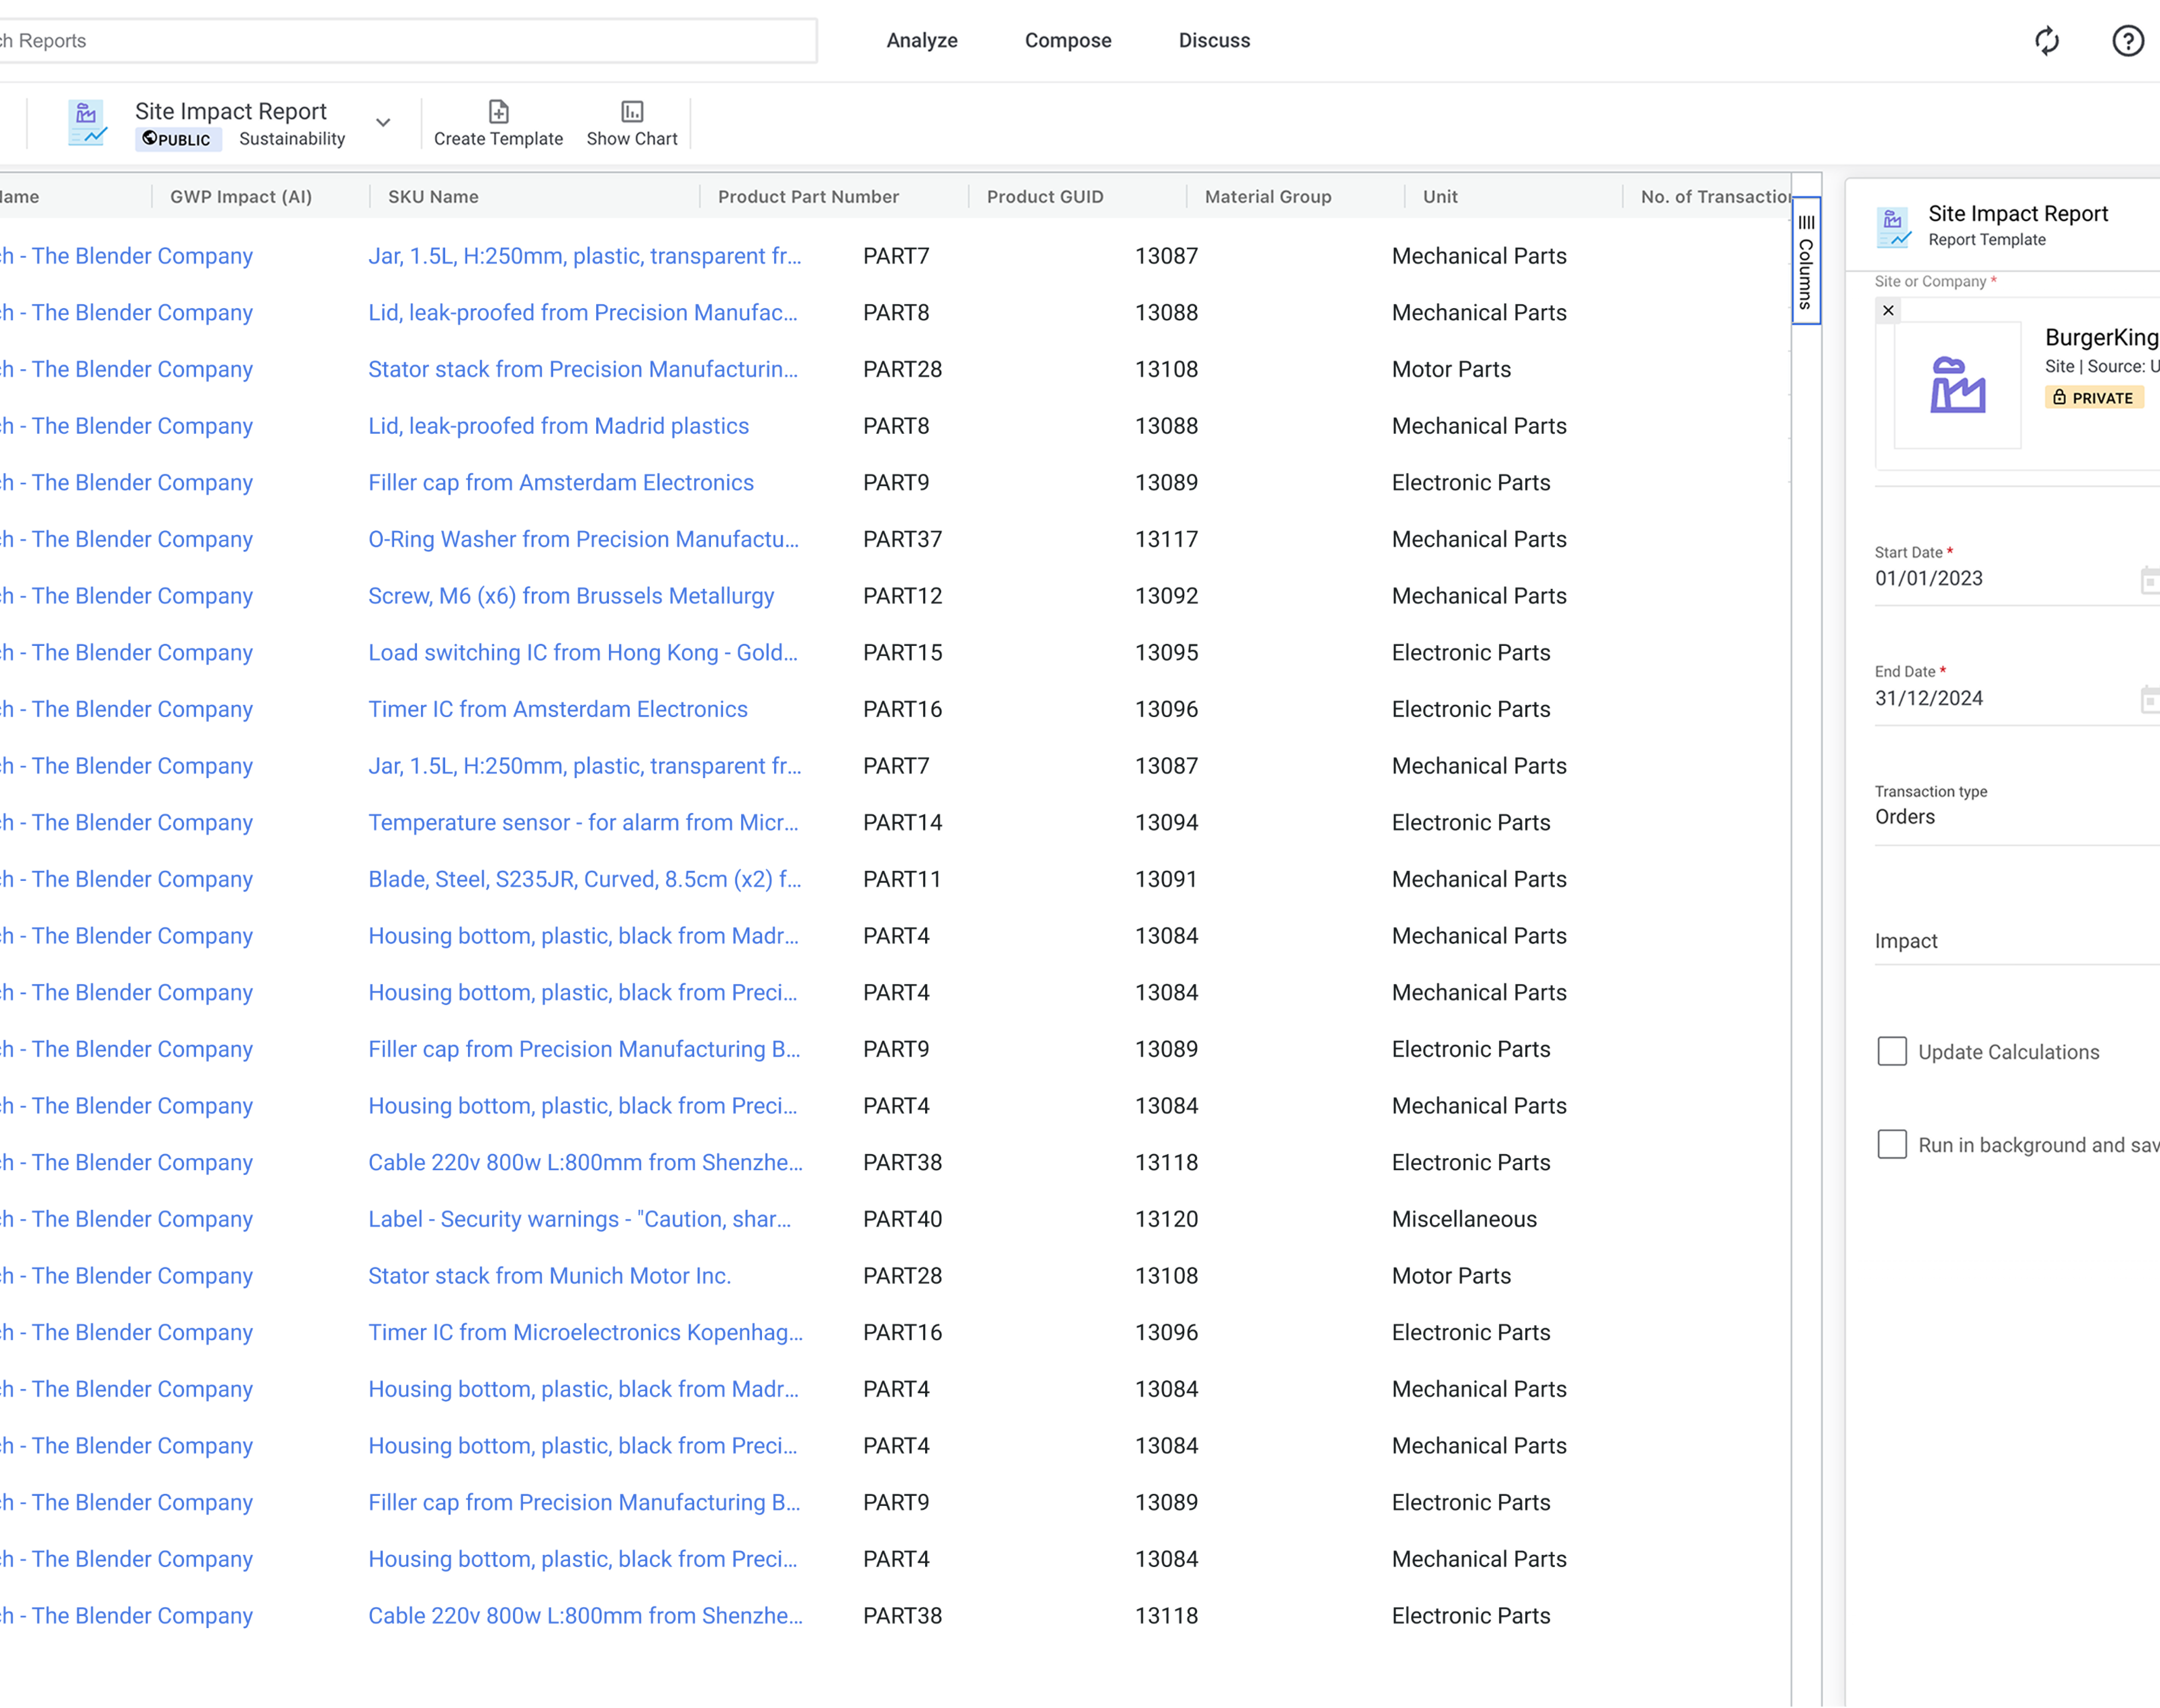Sort by Product Part Number column header
The width and height of the screenshot is (2160, 1708).
coord(808,197)
